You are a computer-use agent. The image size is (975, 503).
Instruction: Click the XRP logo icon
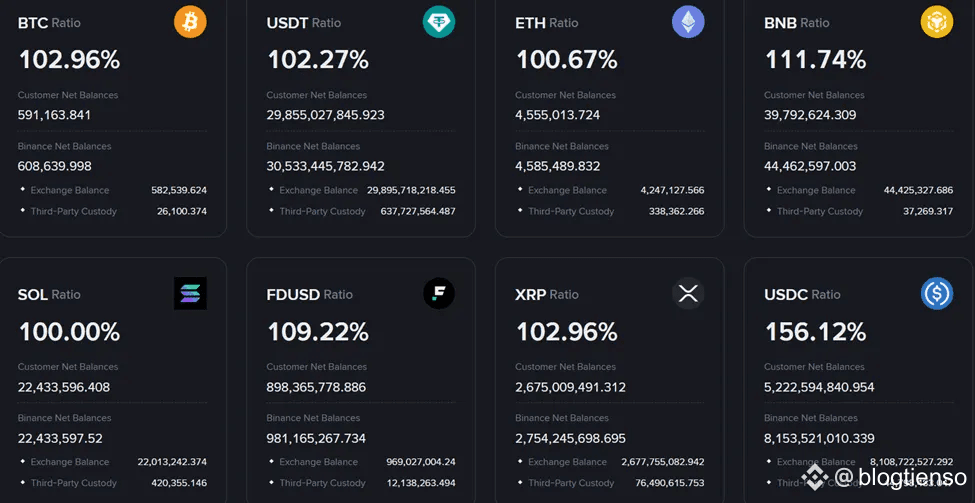point(688,293)
